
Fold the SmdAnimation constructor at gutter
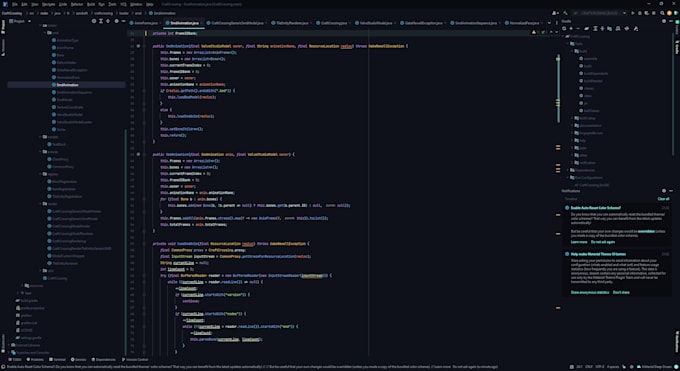point(144,46)
